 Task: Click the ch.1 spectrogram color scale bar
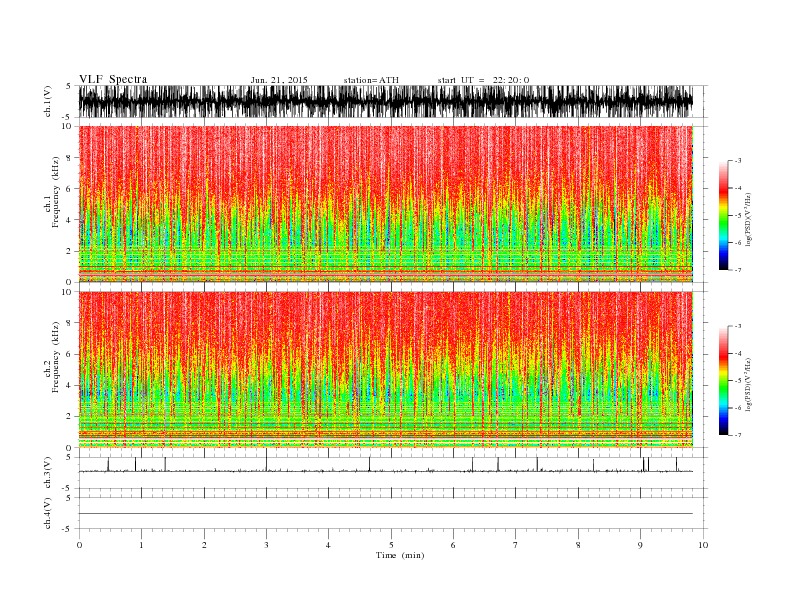coord(723,216)
